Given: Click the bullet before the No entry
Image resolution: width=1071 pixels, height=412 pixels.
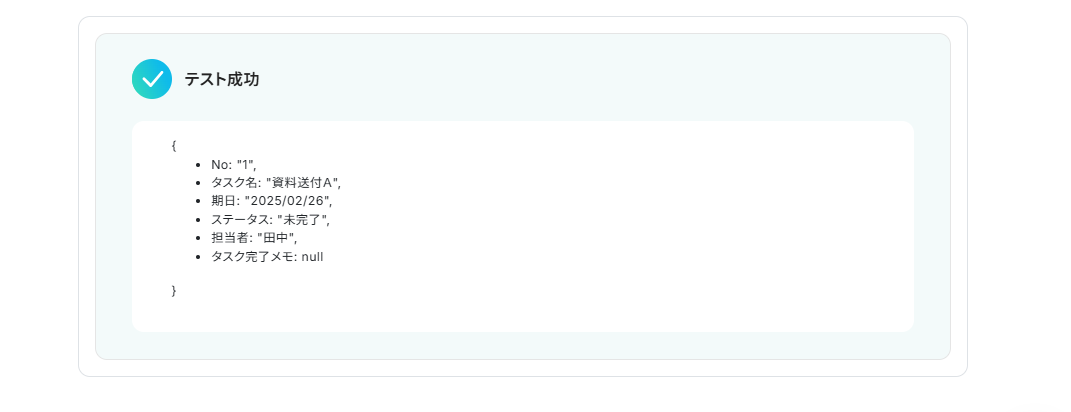Looking at the screenshot, I should pyautogui.click(x=197, y=165).
